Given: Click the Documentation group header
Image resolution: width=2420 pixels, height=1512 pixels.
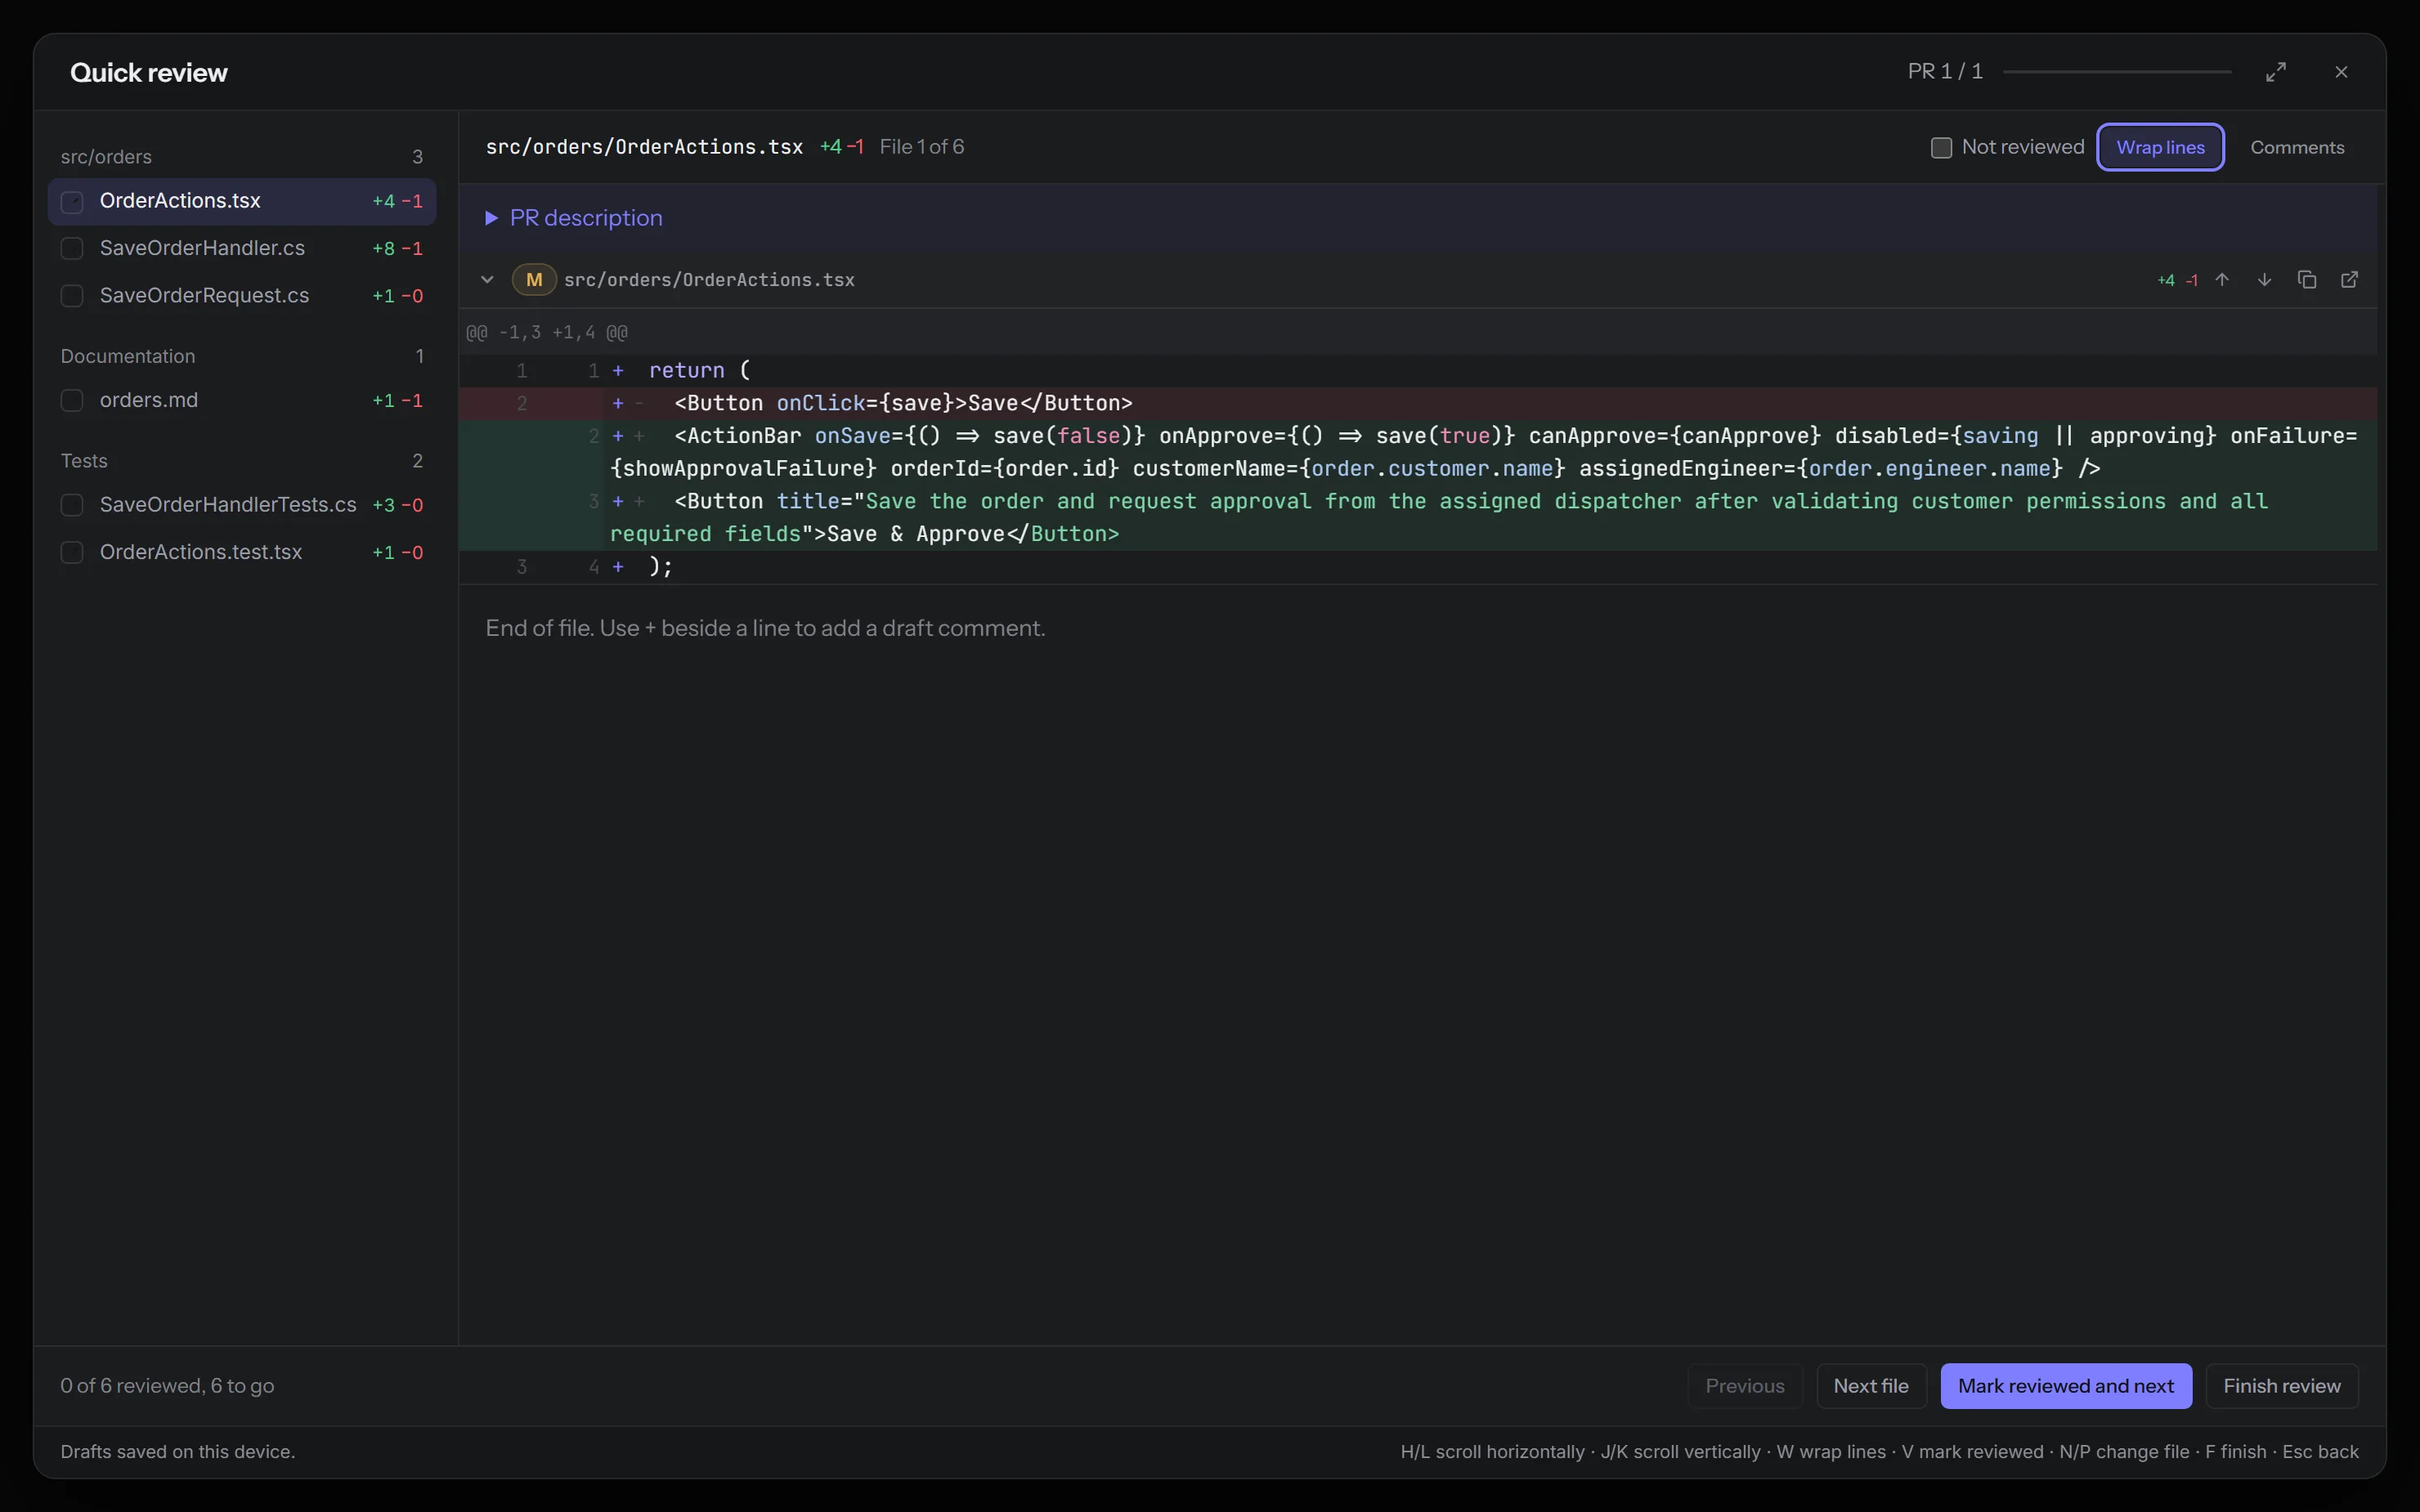Looking at the screenshot, I should coord(242,356).
